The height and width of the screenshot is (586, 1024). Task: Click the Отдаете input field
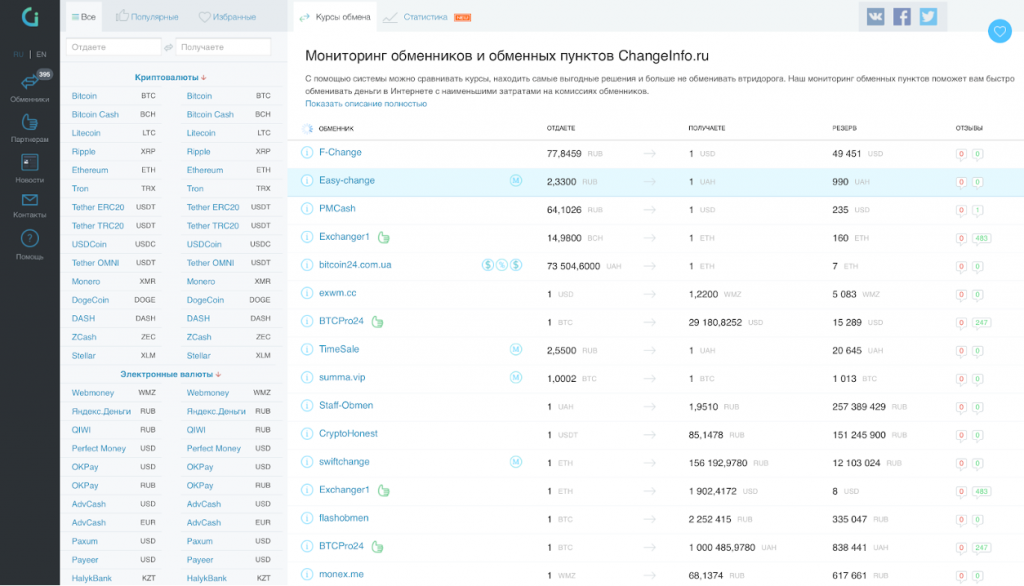point(113,47)
